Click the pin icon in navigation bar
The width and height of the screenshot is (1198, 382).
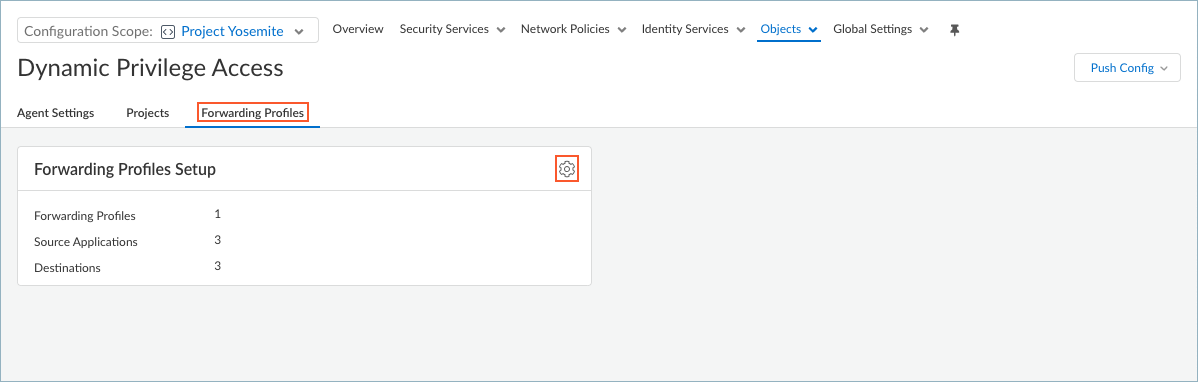pos(954,30)
